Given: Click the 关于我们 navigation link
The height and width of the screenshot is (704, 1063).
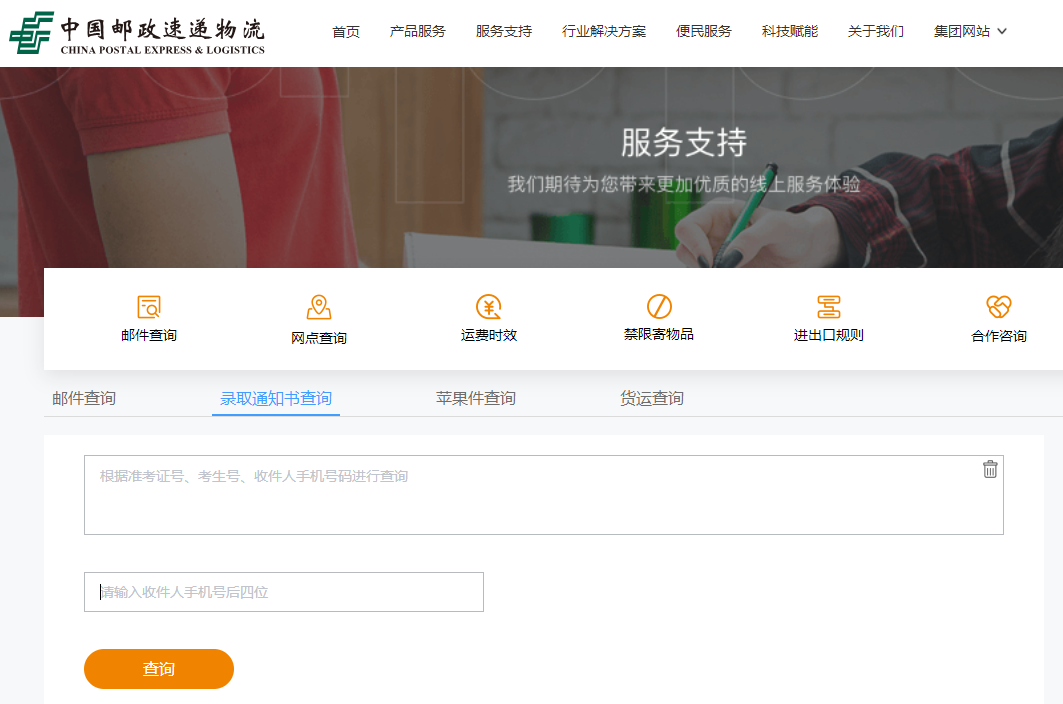Looking at the screenshot, I should click(x=876, y=32).
